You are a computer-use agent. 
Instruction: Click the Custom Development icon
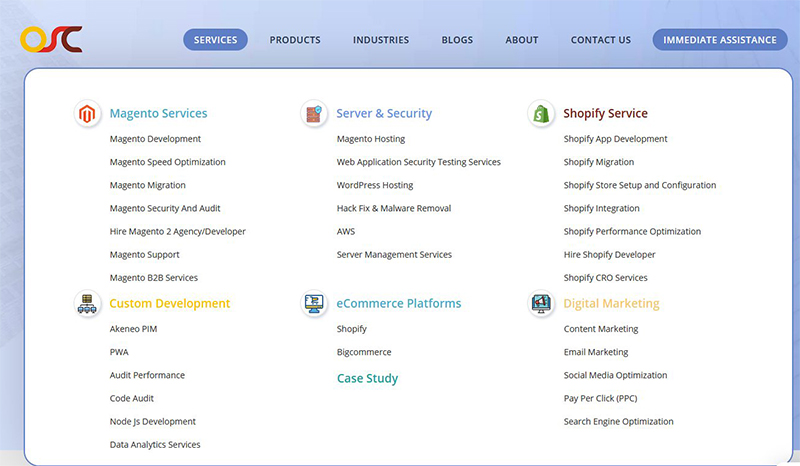point(88,304)
